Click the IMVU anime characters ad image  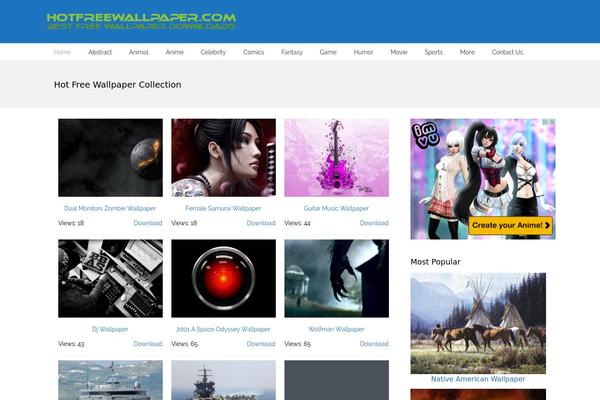[x=483, y=179]
